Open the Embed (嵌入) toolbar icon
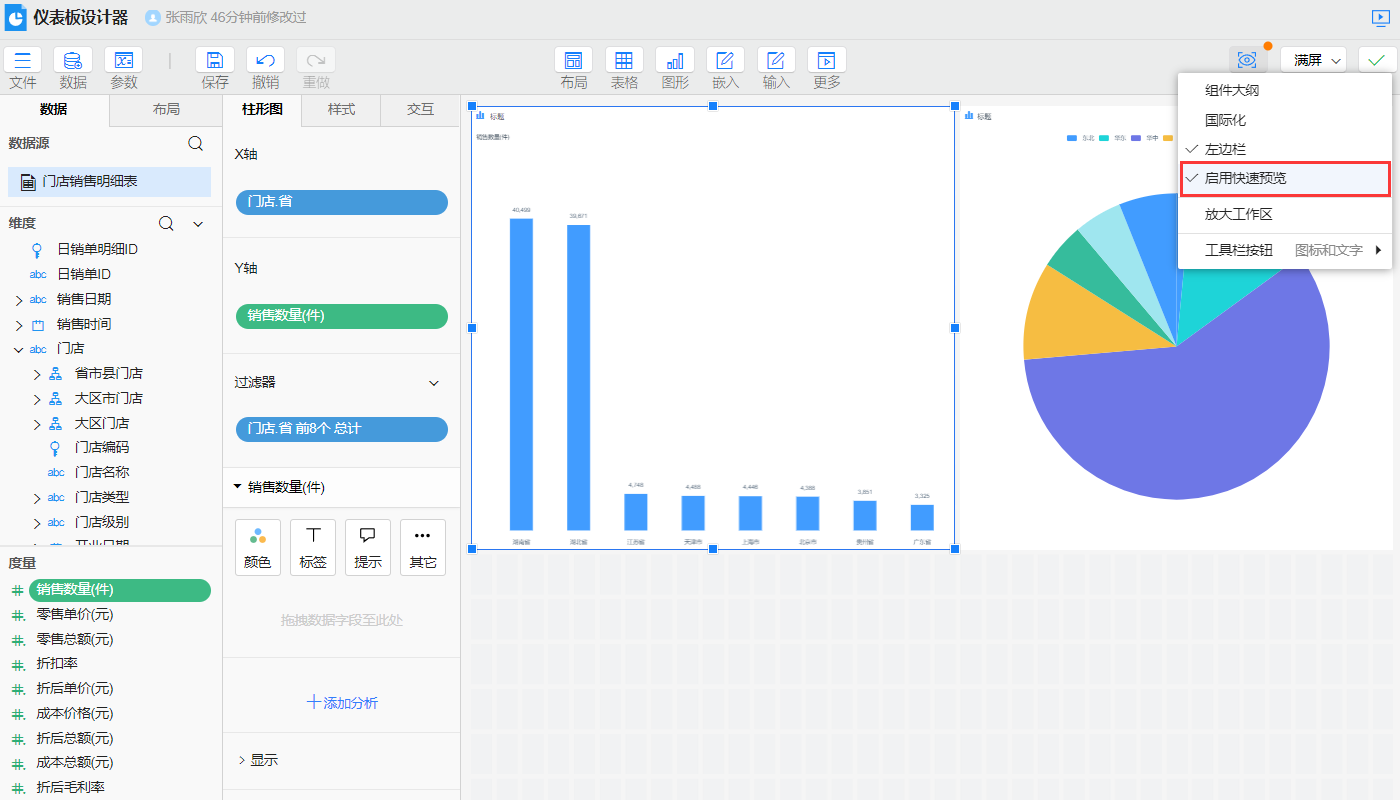Screen dimensions: 1400x800 [x=725, y=61]
